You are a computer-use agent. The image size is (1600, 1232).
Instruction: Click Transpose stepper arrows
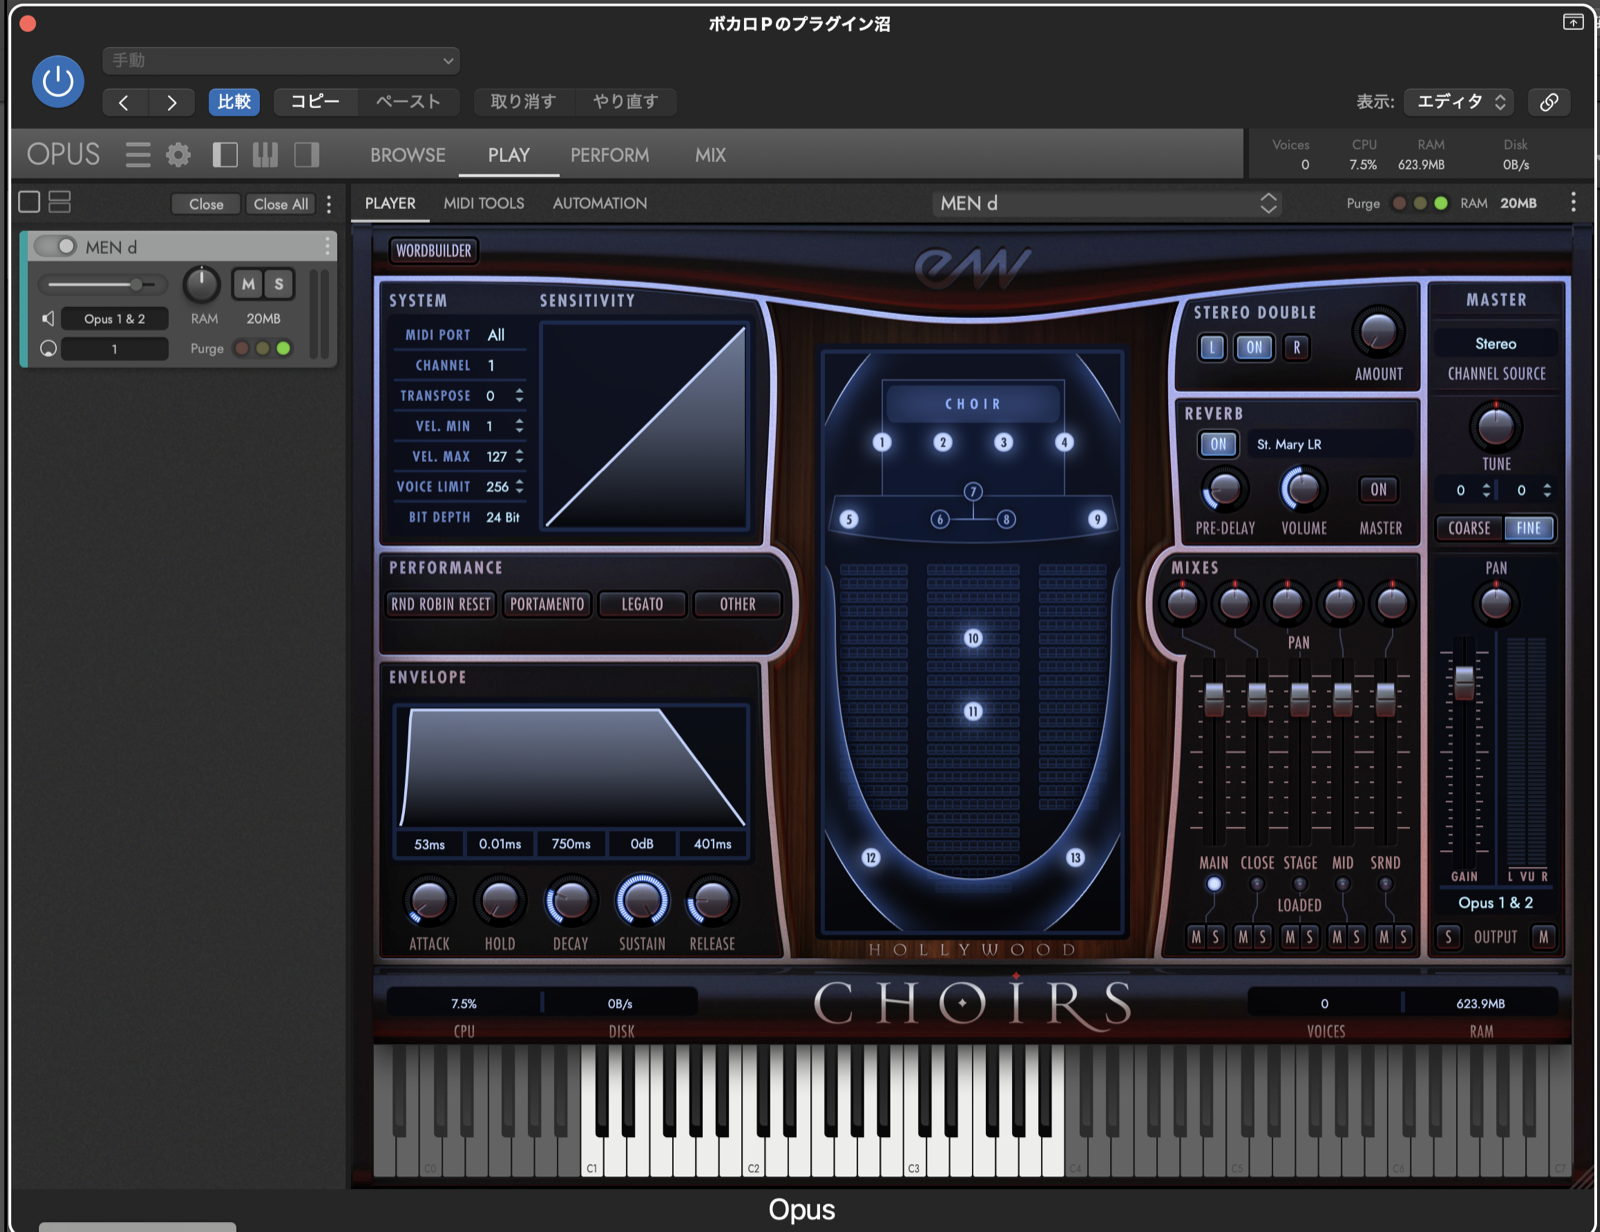(x=519, y=396)
